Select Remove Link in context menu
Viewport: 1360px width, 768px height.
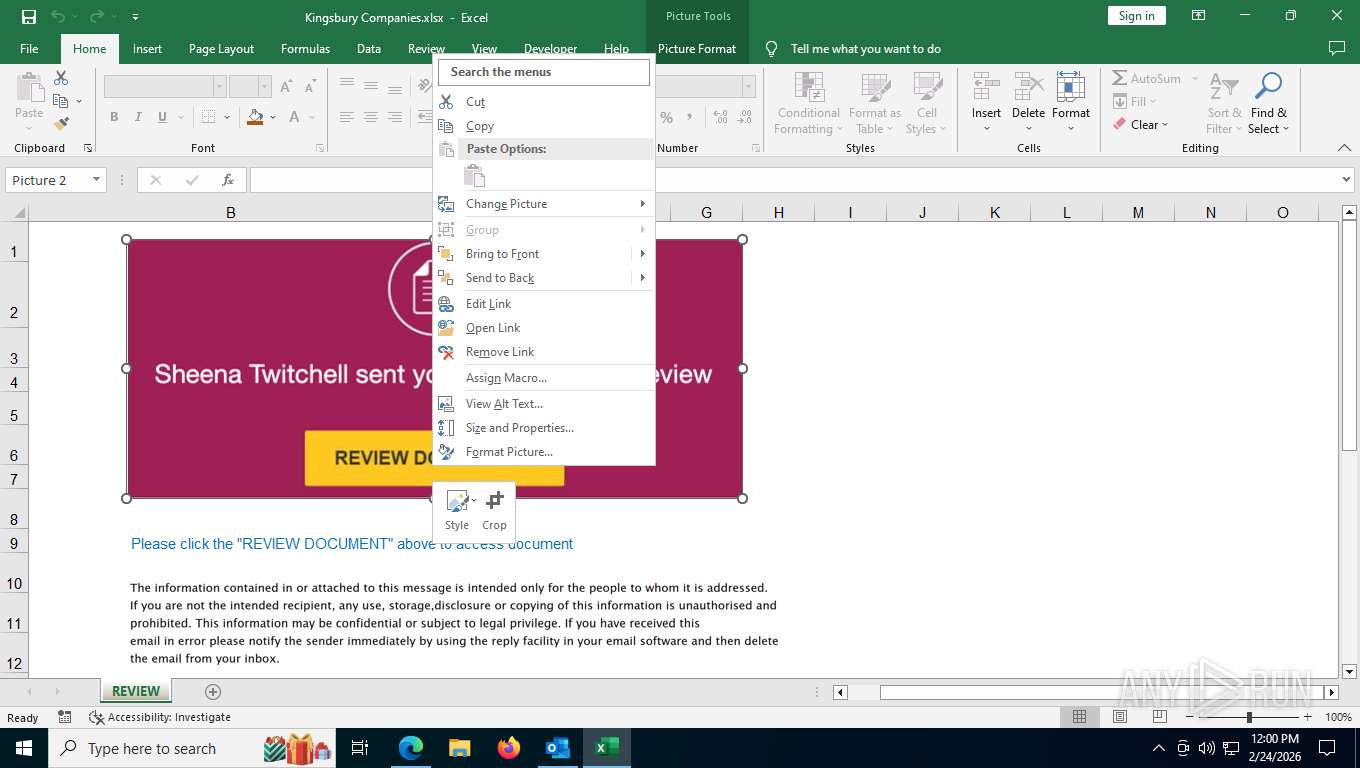(x=545, y=352)
